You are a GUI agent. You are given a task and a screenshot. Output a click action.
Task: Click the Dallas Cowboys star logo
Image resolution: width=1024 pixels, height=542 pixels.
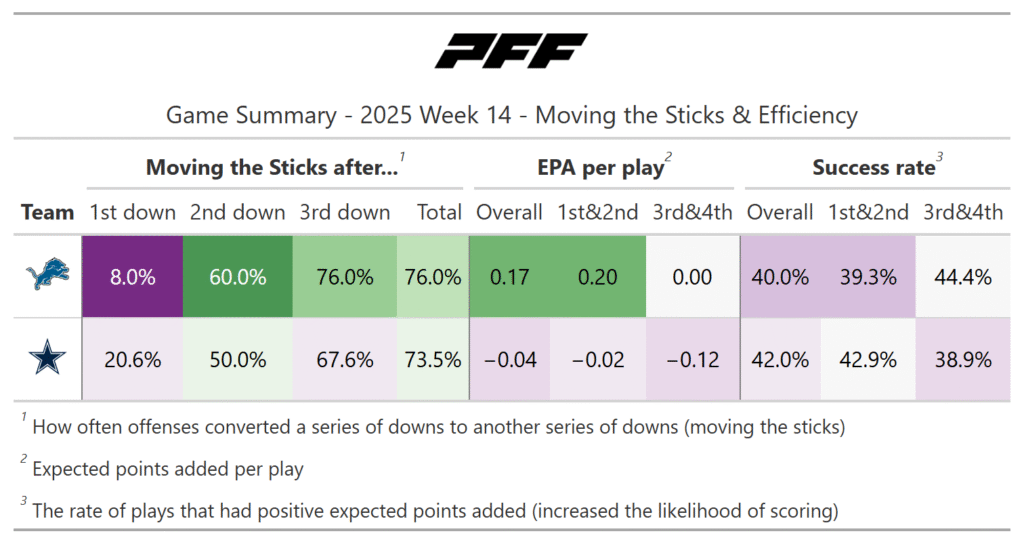pos(48,360)
